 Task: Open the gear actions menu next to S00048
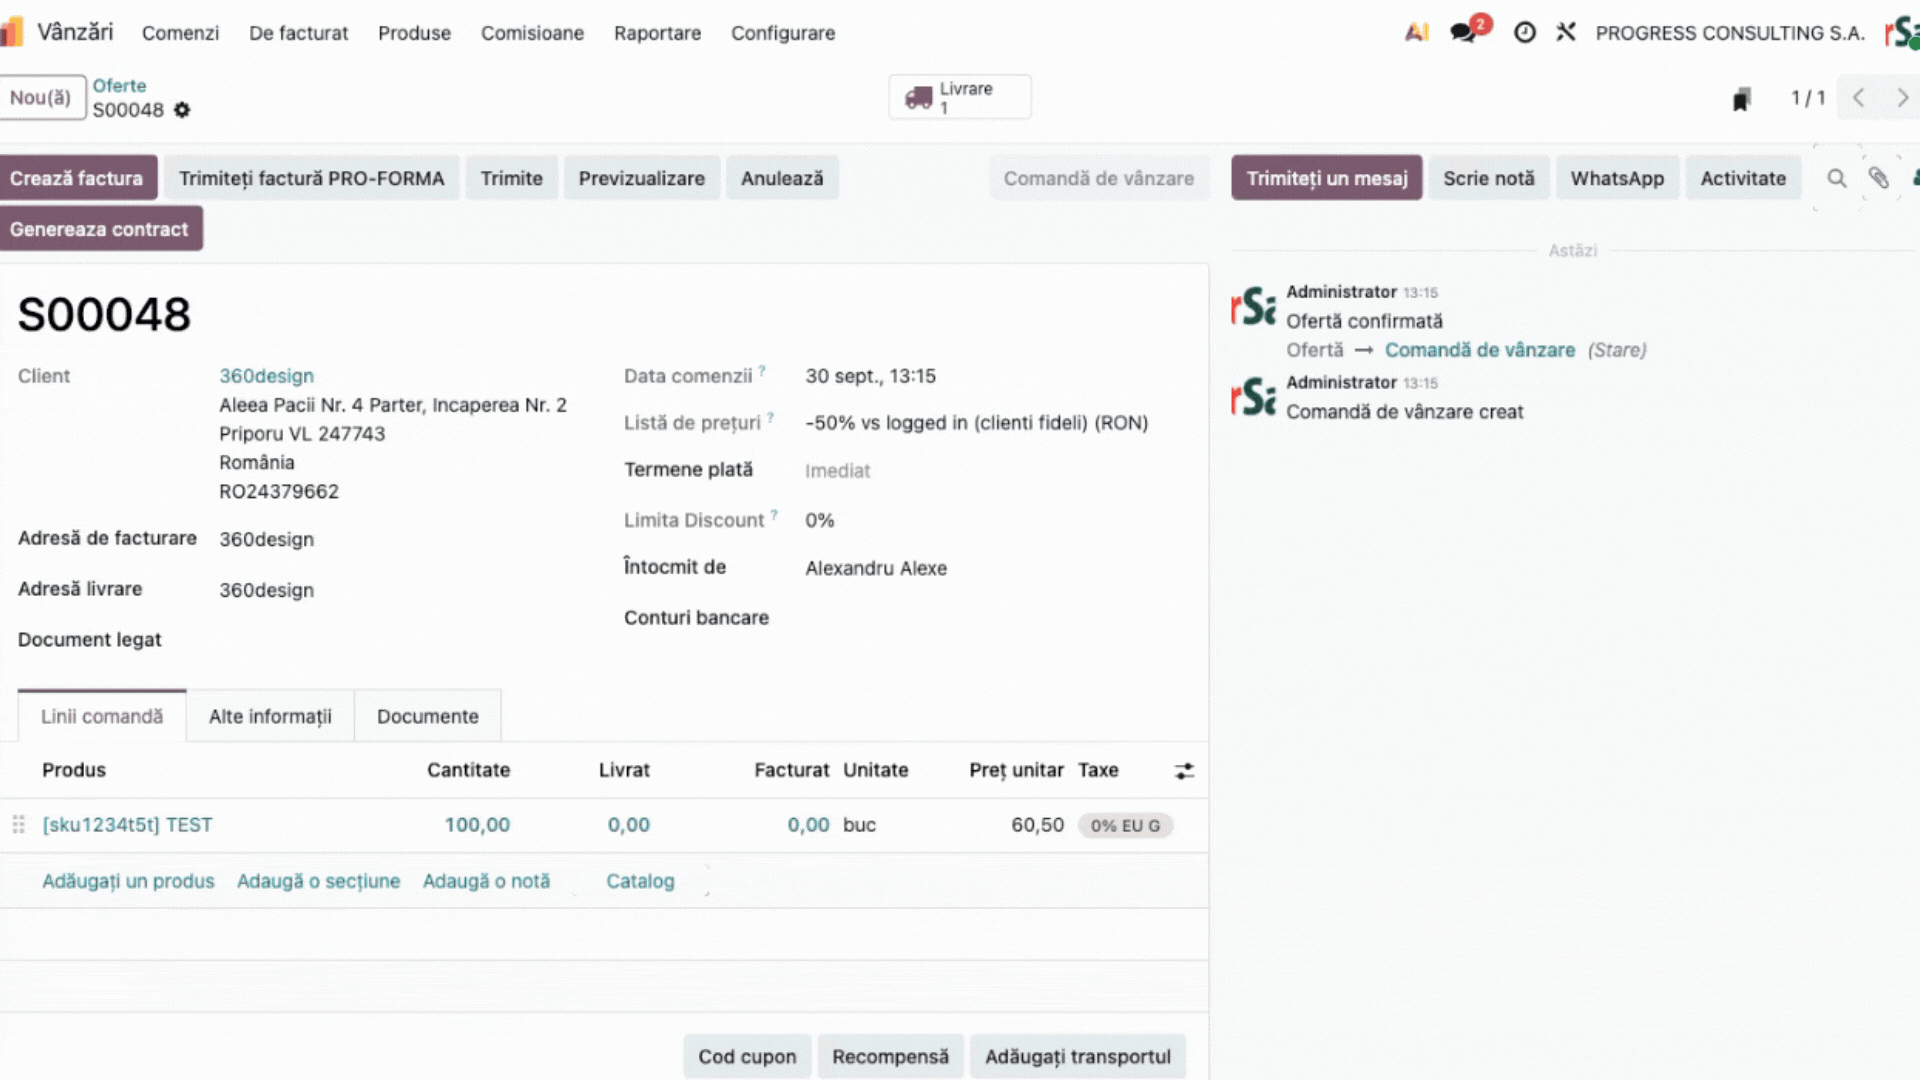pyautogui.click(x=182, y=110)
